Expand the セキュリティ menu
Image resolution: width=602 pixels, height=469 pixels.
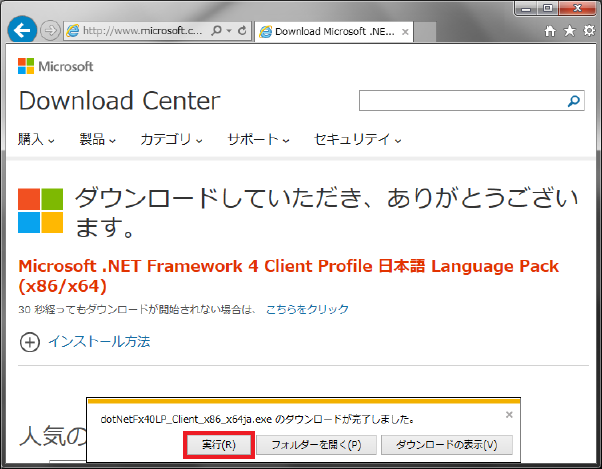[358, 139]
